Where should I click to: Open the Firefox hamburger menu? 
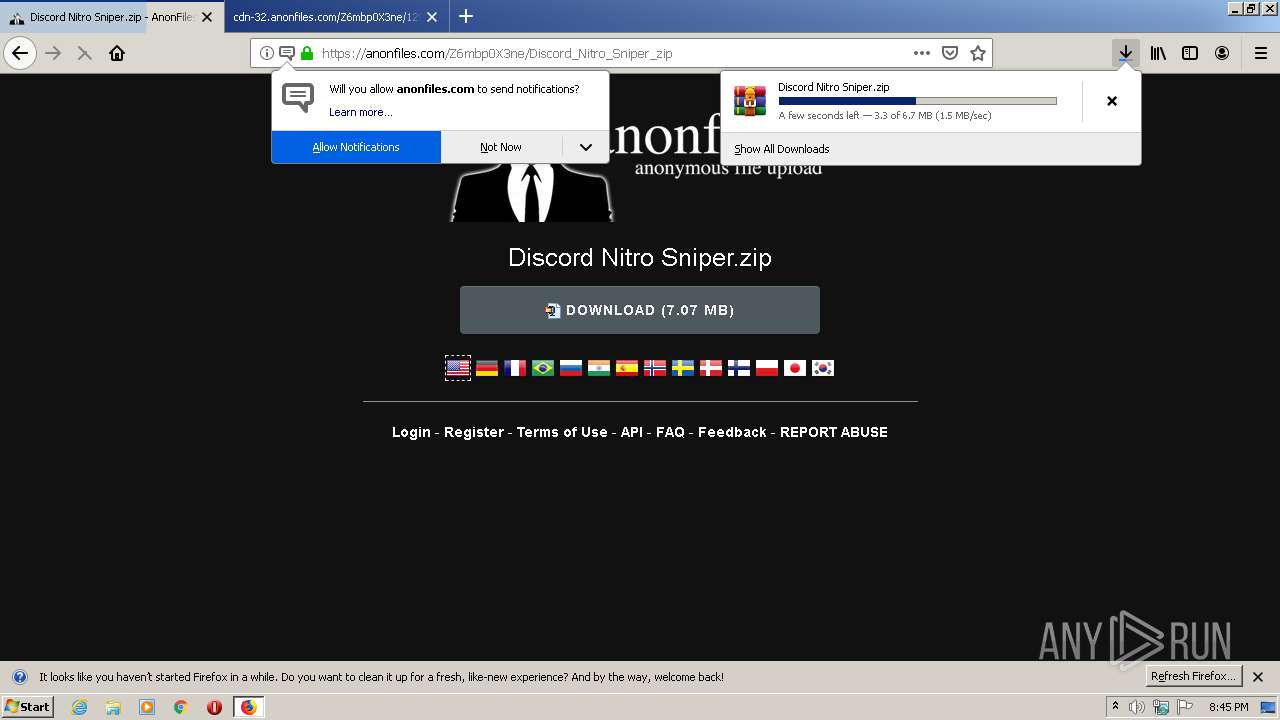[x=1261, y=53]
